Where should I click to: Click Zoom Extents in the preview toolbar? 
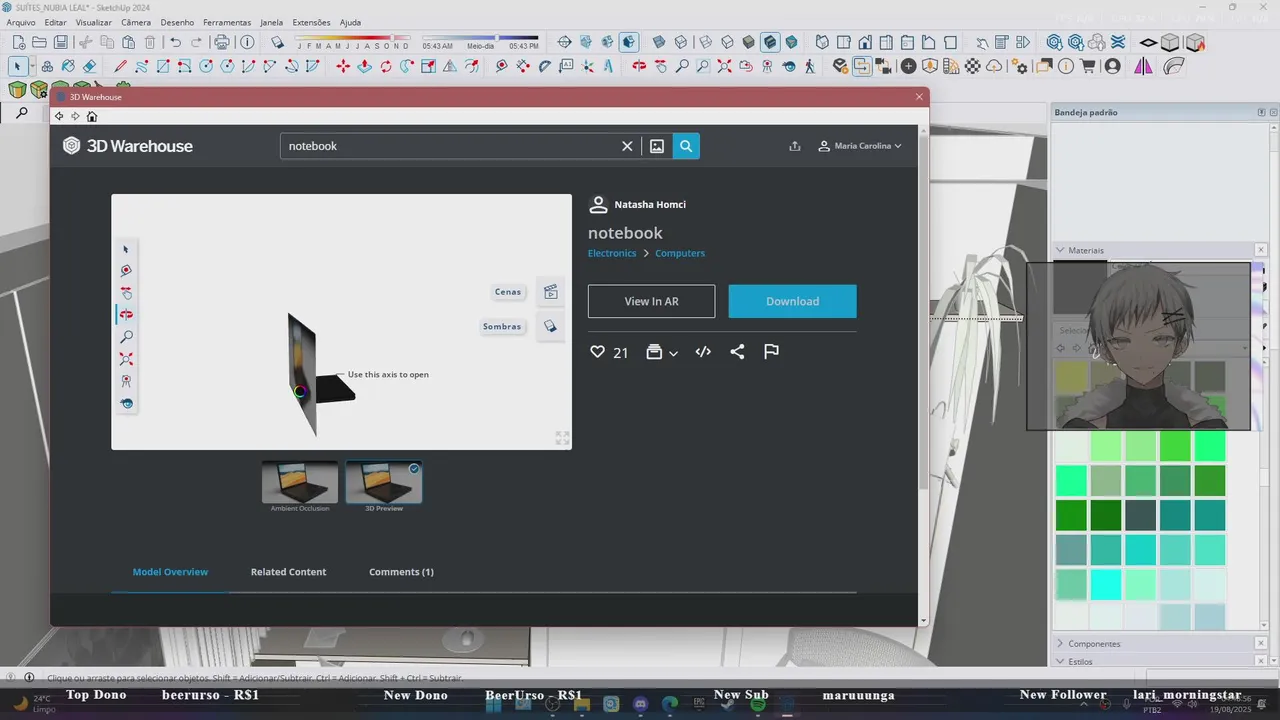click(126, 359)
